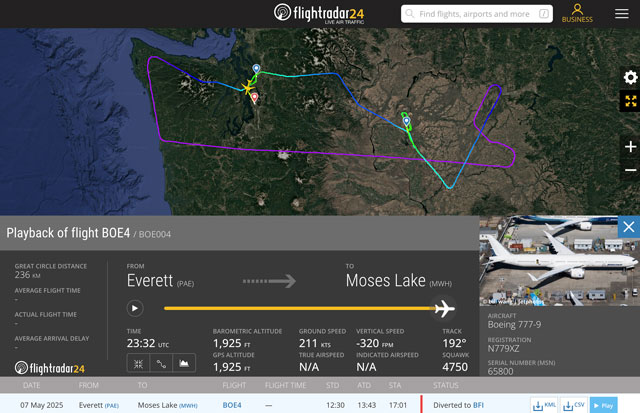The height and width of the screenshot is (413, 640).
Task: Click the Flightradar24 logo in header
Action: [326, 13]
